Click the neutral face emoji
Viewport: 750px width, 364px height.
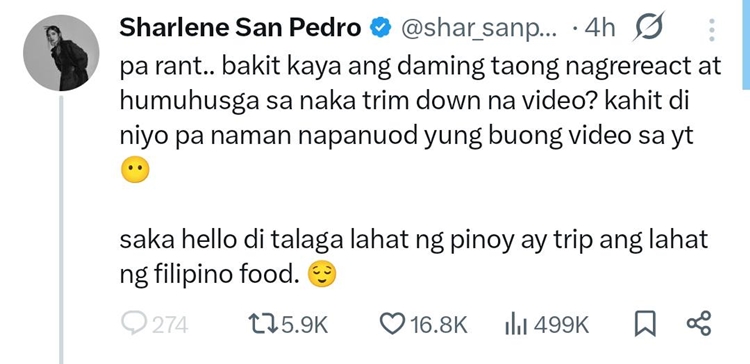(135, 171)
